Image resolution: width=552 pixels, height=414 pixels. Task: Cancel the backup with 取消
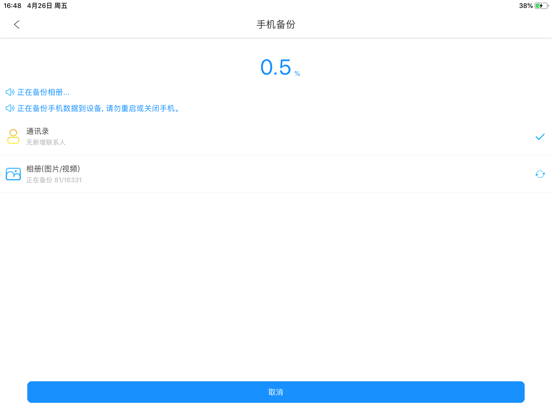pos(276,392)
